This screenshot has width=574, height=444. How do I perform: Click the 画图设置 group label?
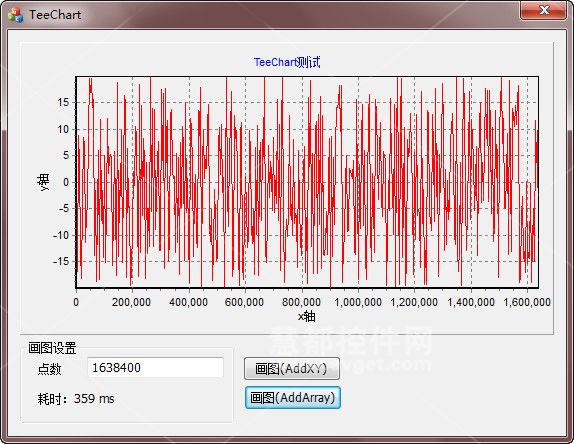tap(52, 348)
